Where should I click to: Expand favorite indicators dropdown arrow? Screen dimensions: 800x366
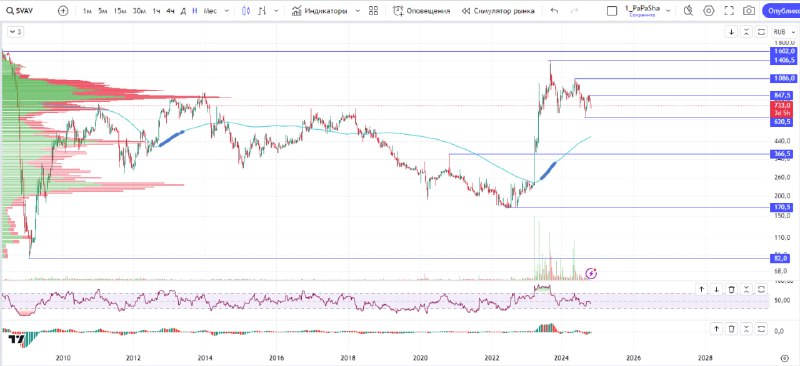[x=357, y=11]
